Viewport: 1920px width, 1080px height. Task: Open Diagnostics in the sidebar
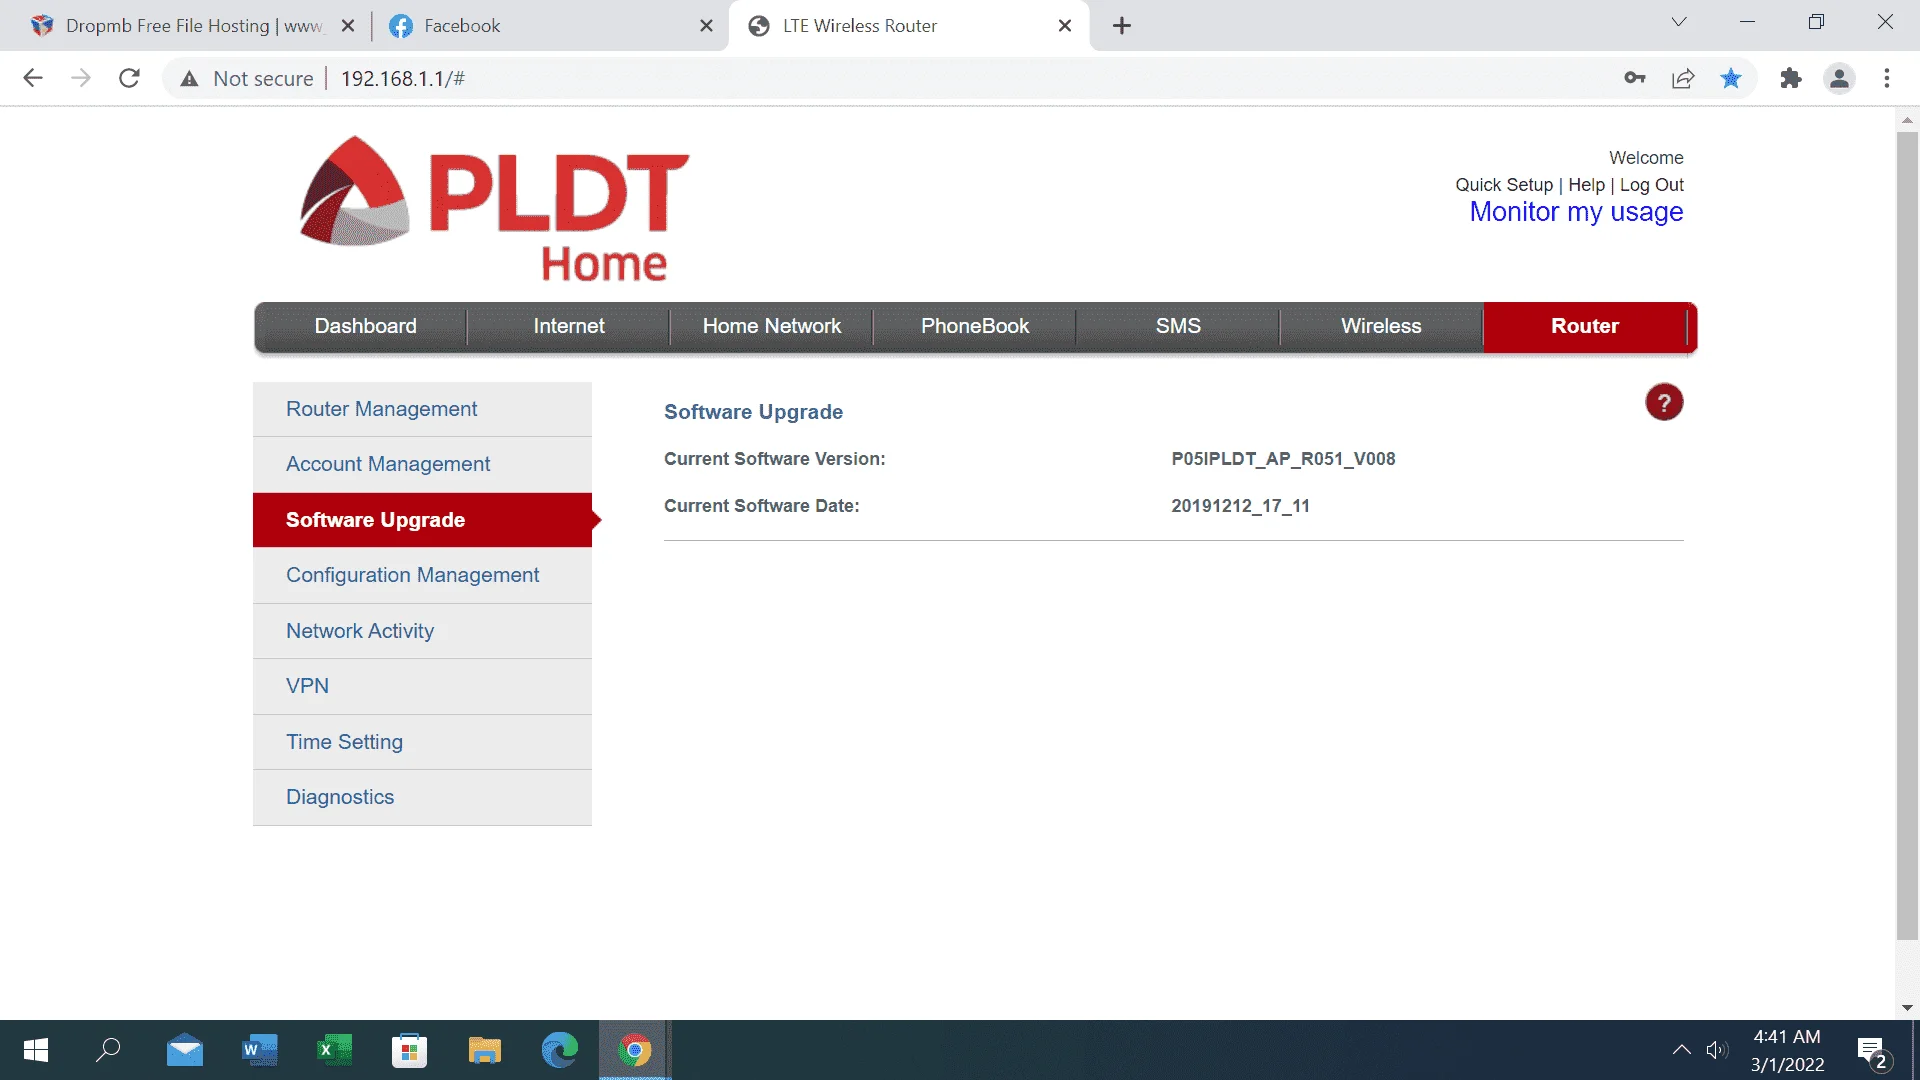[x=422, y=797]
